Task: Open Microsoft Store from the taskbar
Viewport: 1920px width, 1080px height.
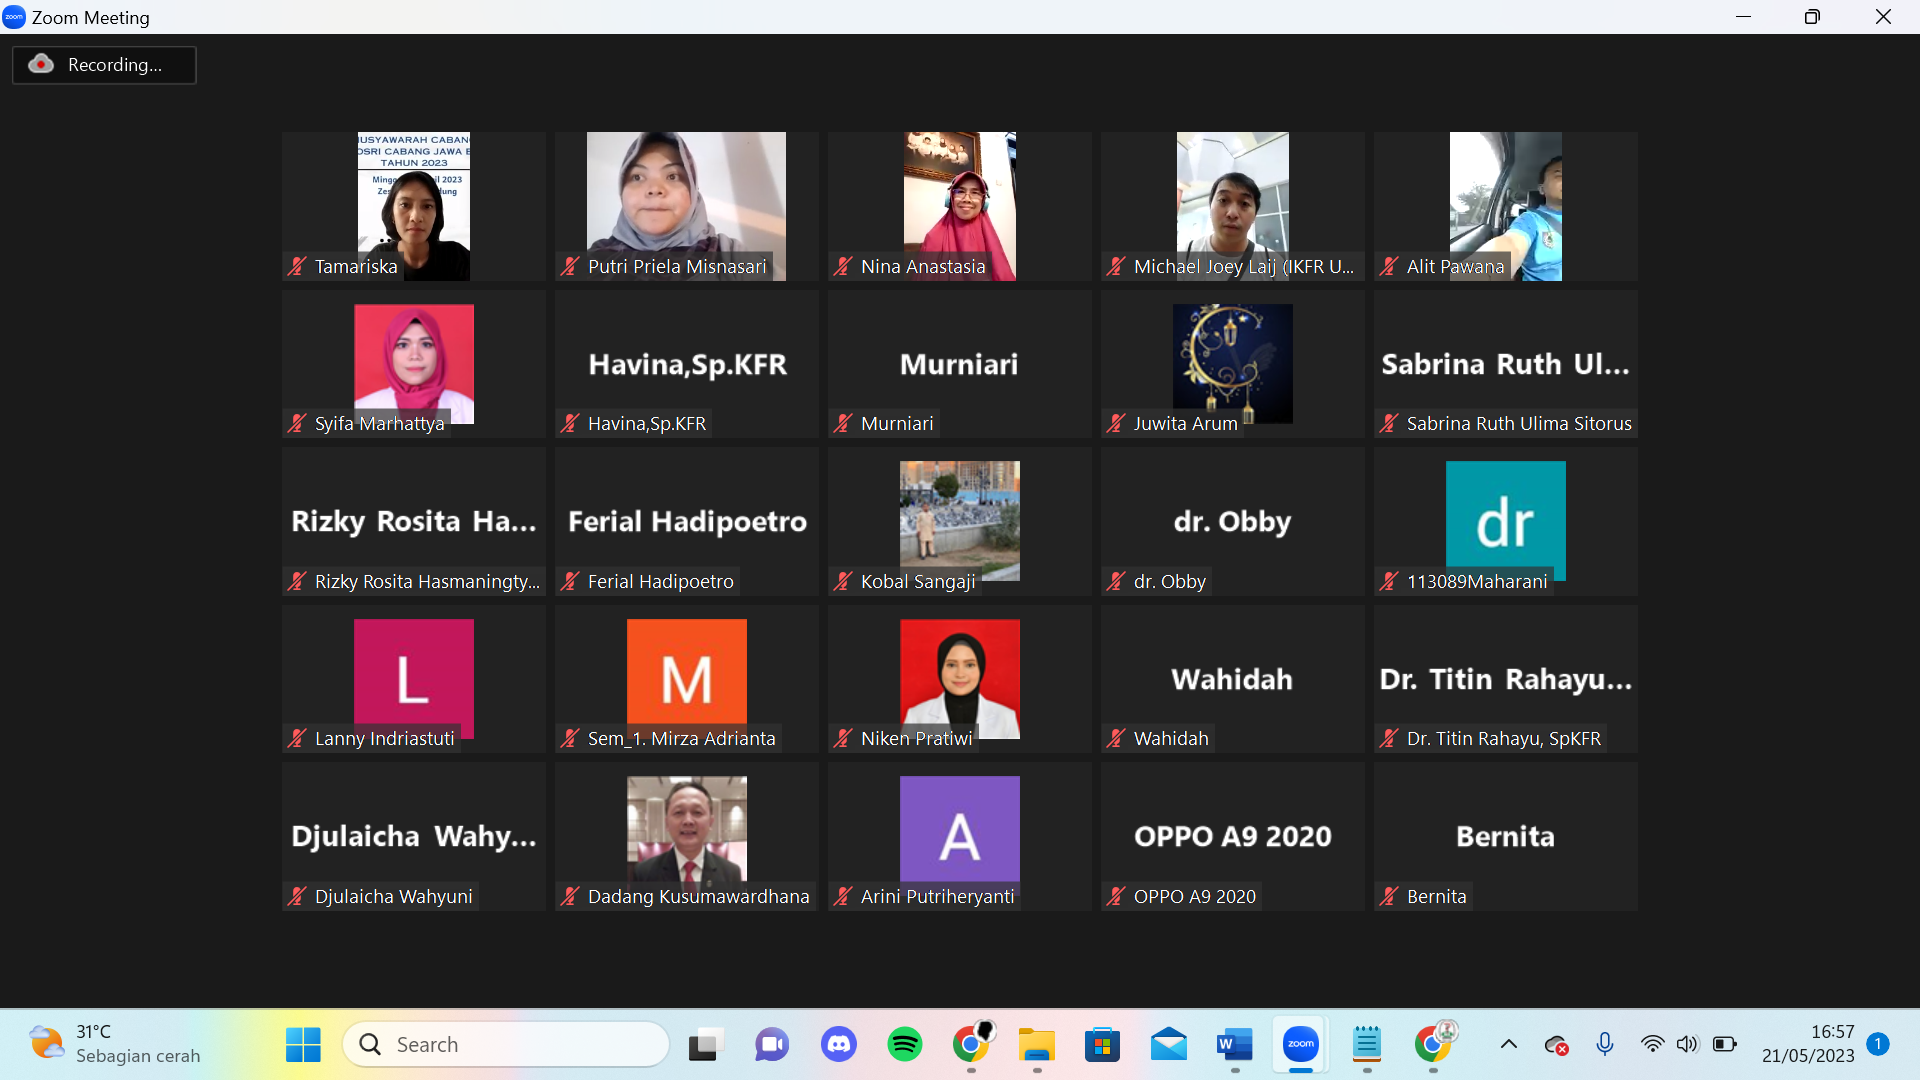Action: 1103,1045
